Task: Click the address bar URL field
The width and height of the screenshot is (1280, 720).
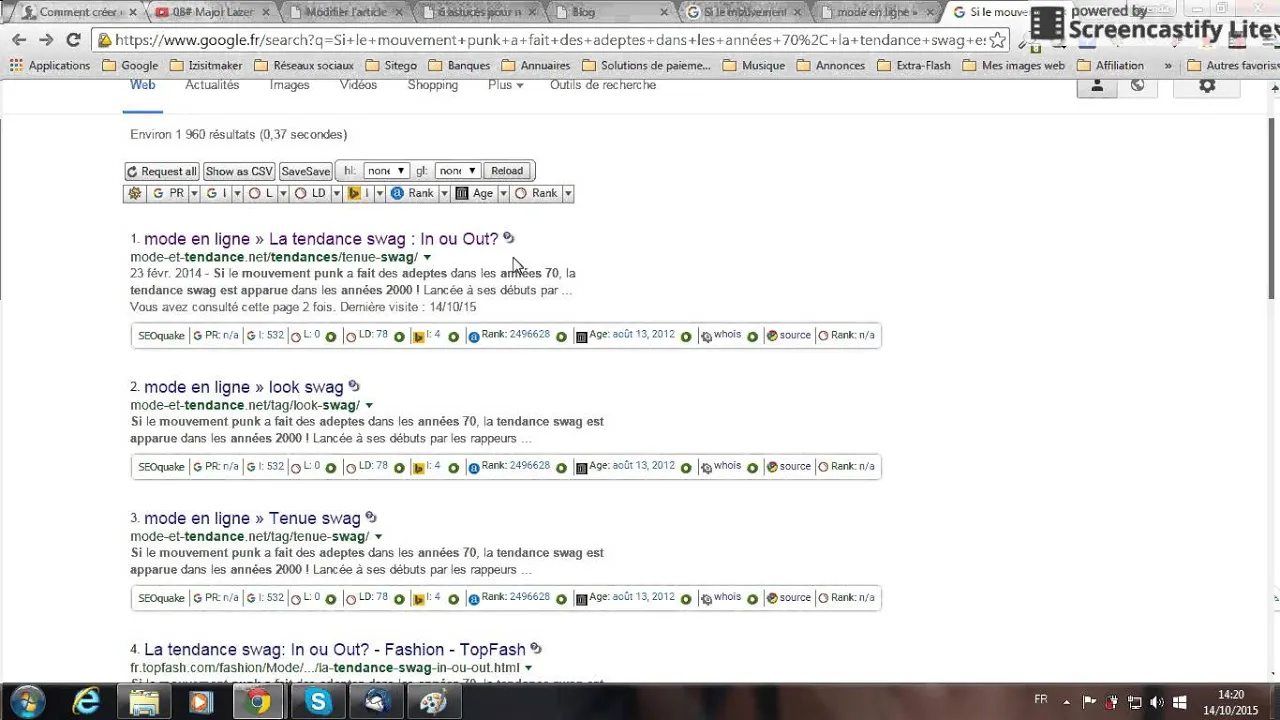Action: coord(548,40)
